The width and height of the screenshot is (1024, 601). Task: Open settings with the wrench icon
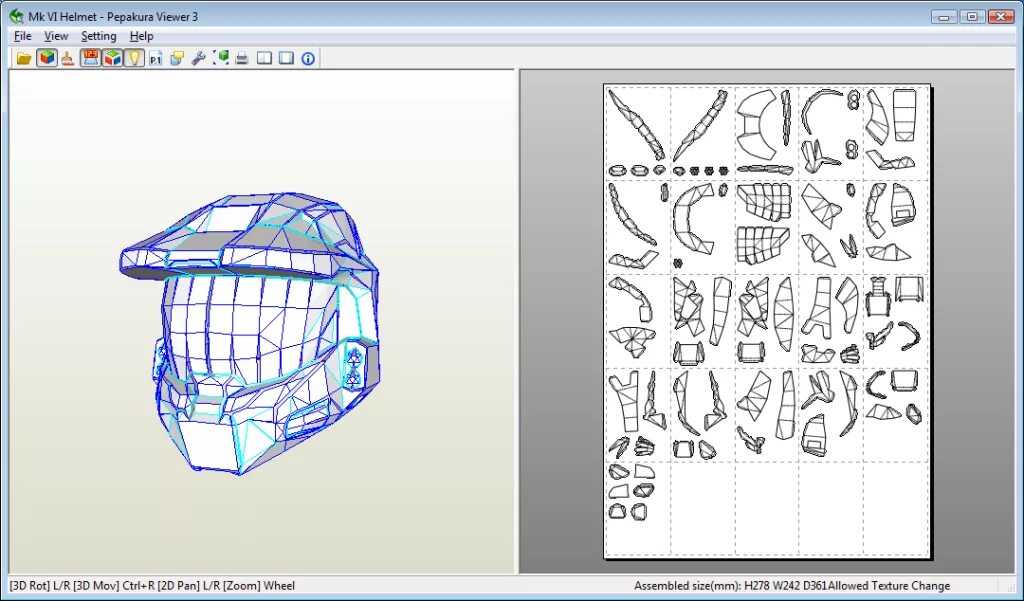pos(196,57)
